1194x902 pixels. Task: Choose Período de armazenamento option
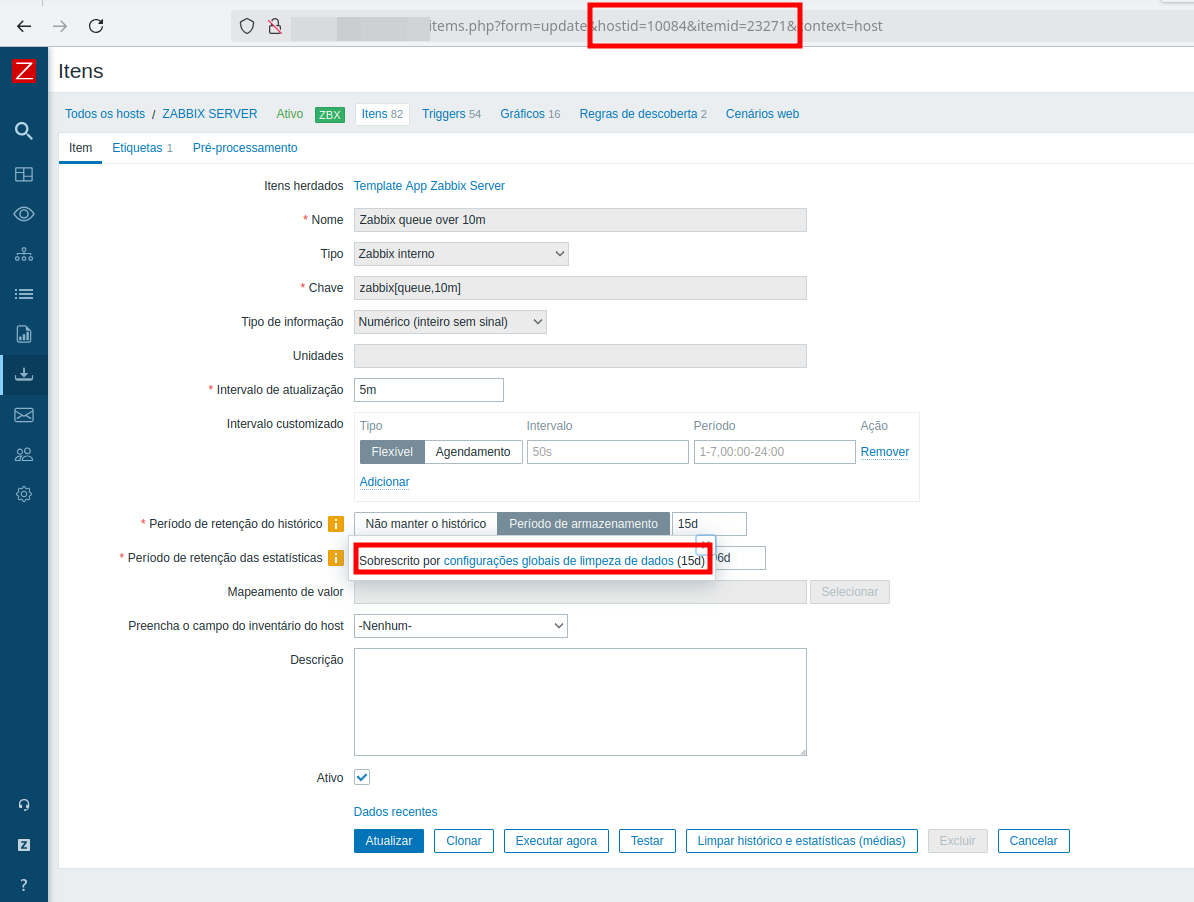pyautogui.click(x=583, y=524)
